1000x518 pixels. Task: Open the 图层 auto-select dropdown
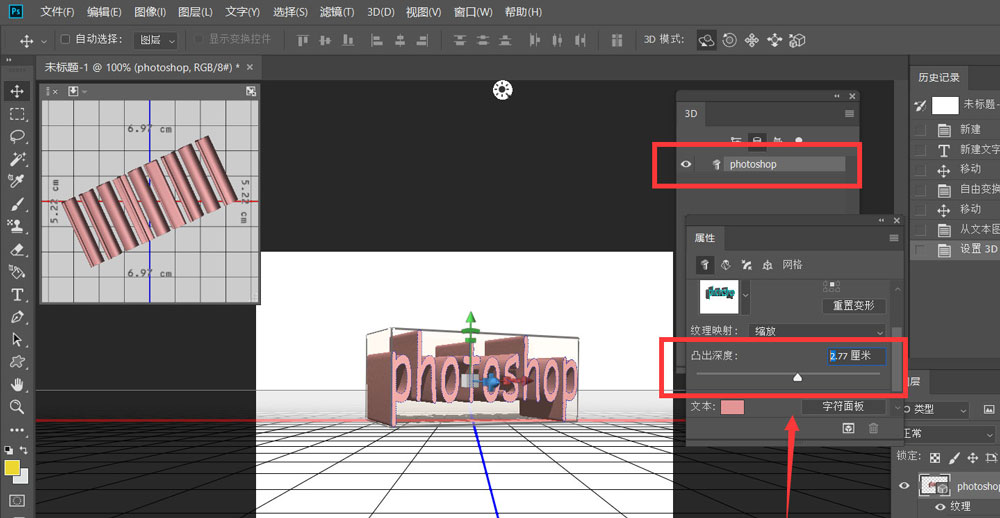[x=158, y=40]
